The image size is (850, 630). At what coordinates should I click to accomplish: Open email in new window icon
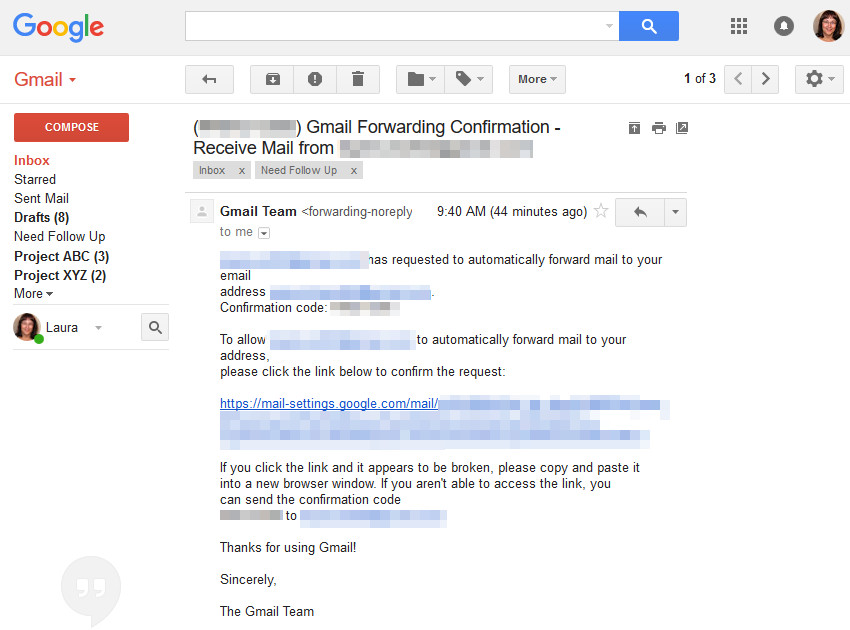tap(682, 128)
